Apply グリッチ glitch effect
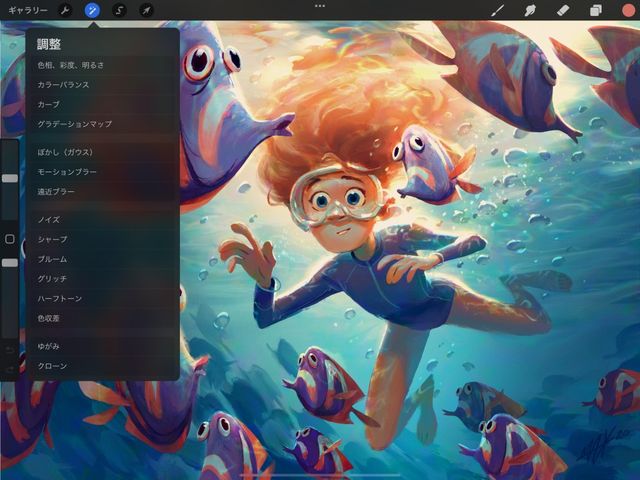The width and height of the screenshot is (640, 480). pos(103,279)
